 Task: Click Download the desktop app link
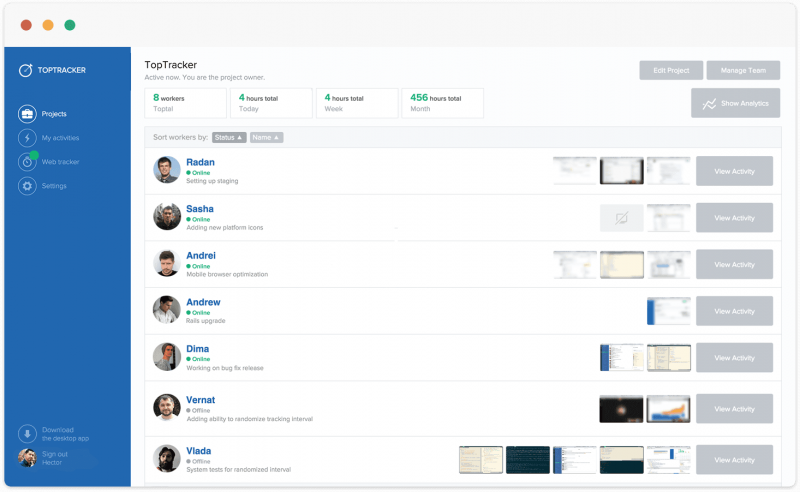(65, 434)
